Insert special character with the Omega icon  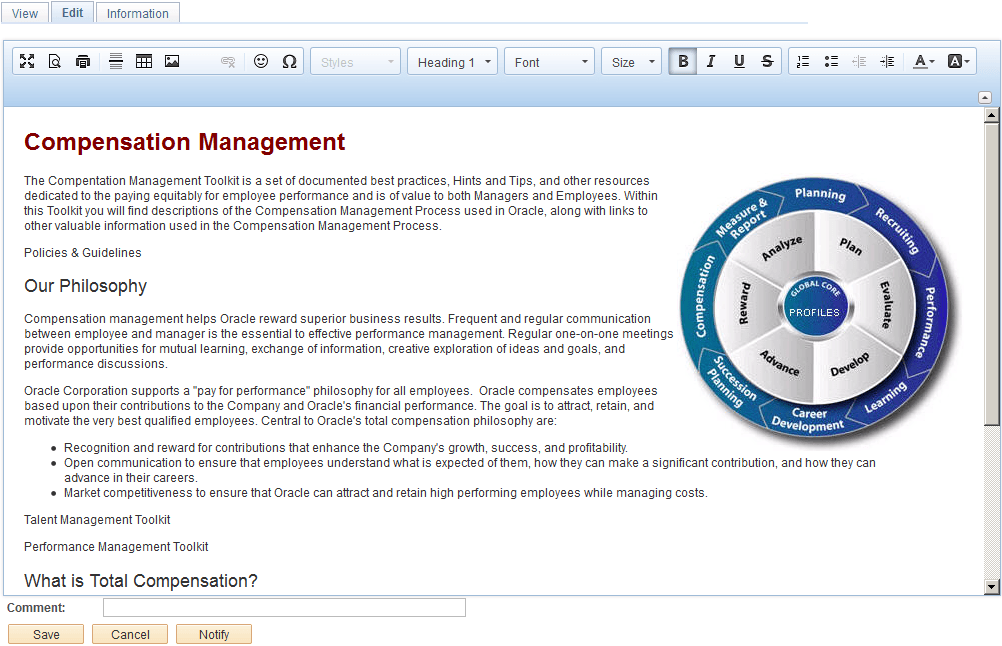coord(289,61)
